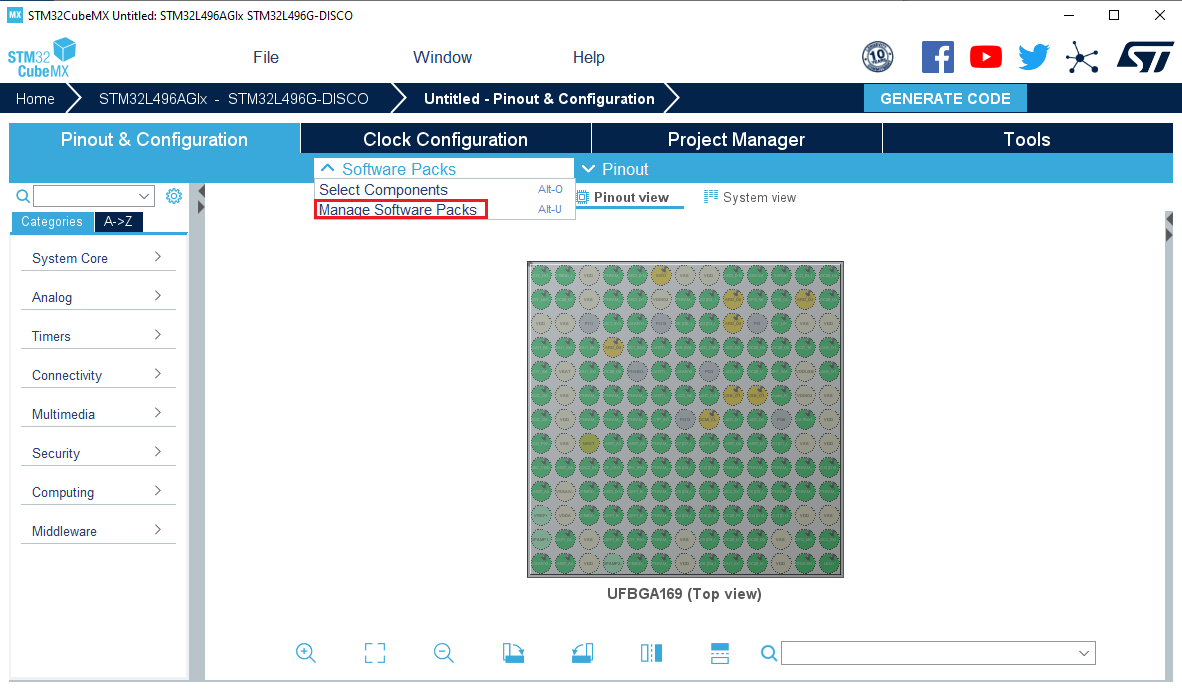Flip the chip view horizontally
This screenshot has width=1182, height=691.
point(651,653)
